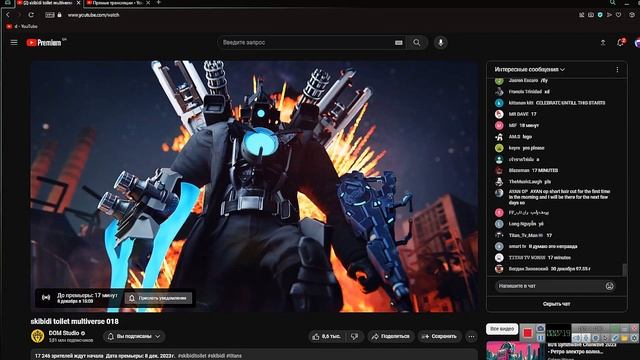Image resolution: width=640 pixels, height=360 pixels.
Task: Add page to bookmarks heart icon
Action: [x=619, y=15]
